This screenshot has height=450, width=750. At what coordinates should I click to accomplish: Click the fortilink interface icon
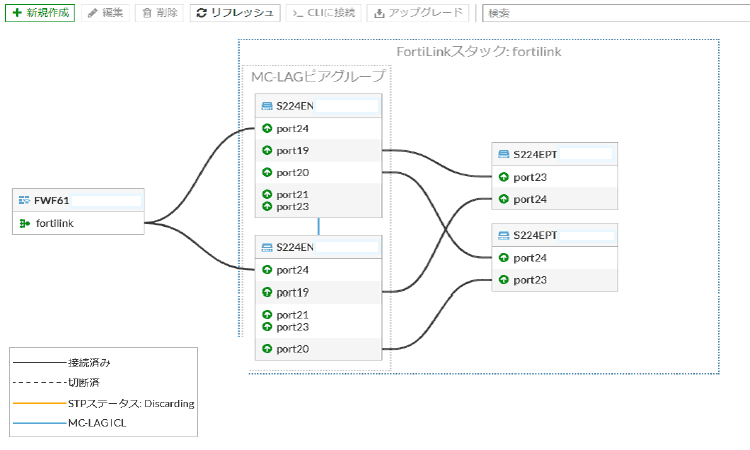24,223
